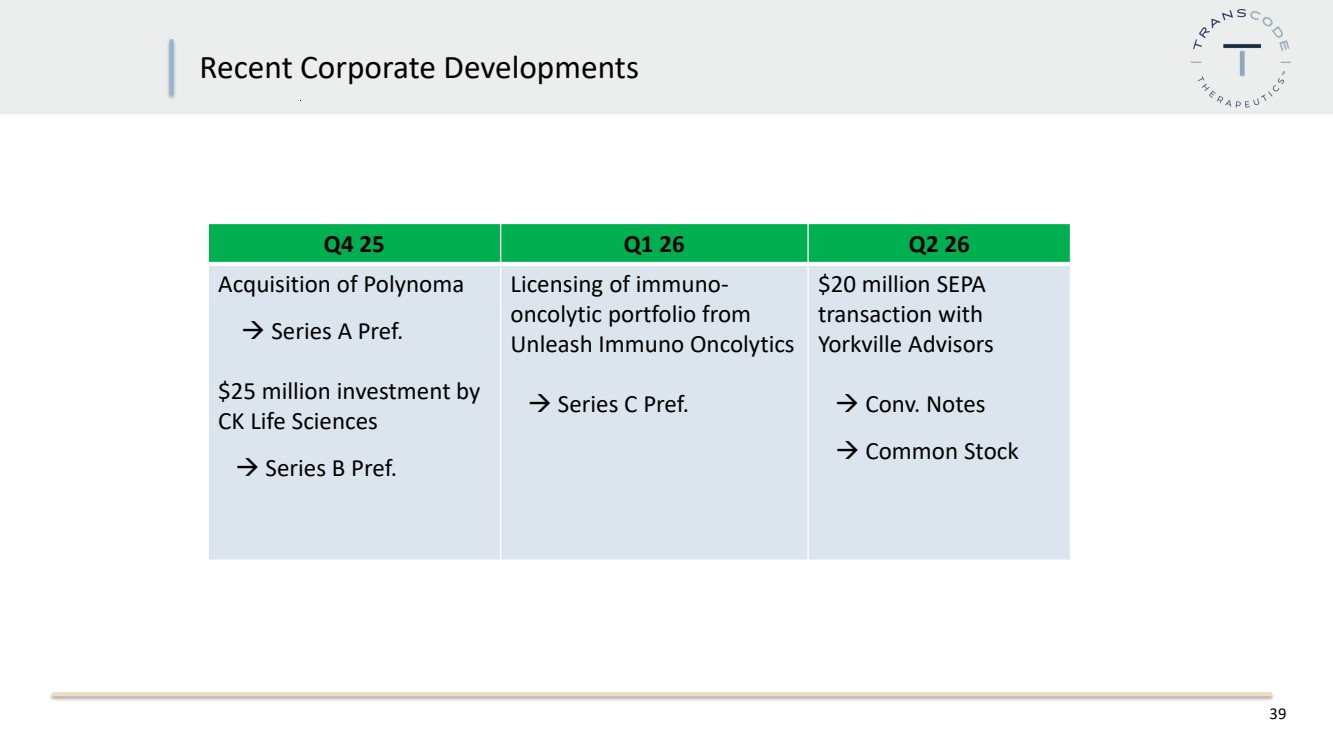The height and width of the screenshot is (749, 1333).
Task: Select the Acquisition of Polynoma text
Action: pos(341,285)
